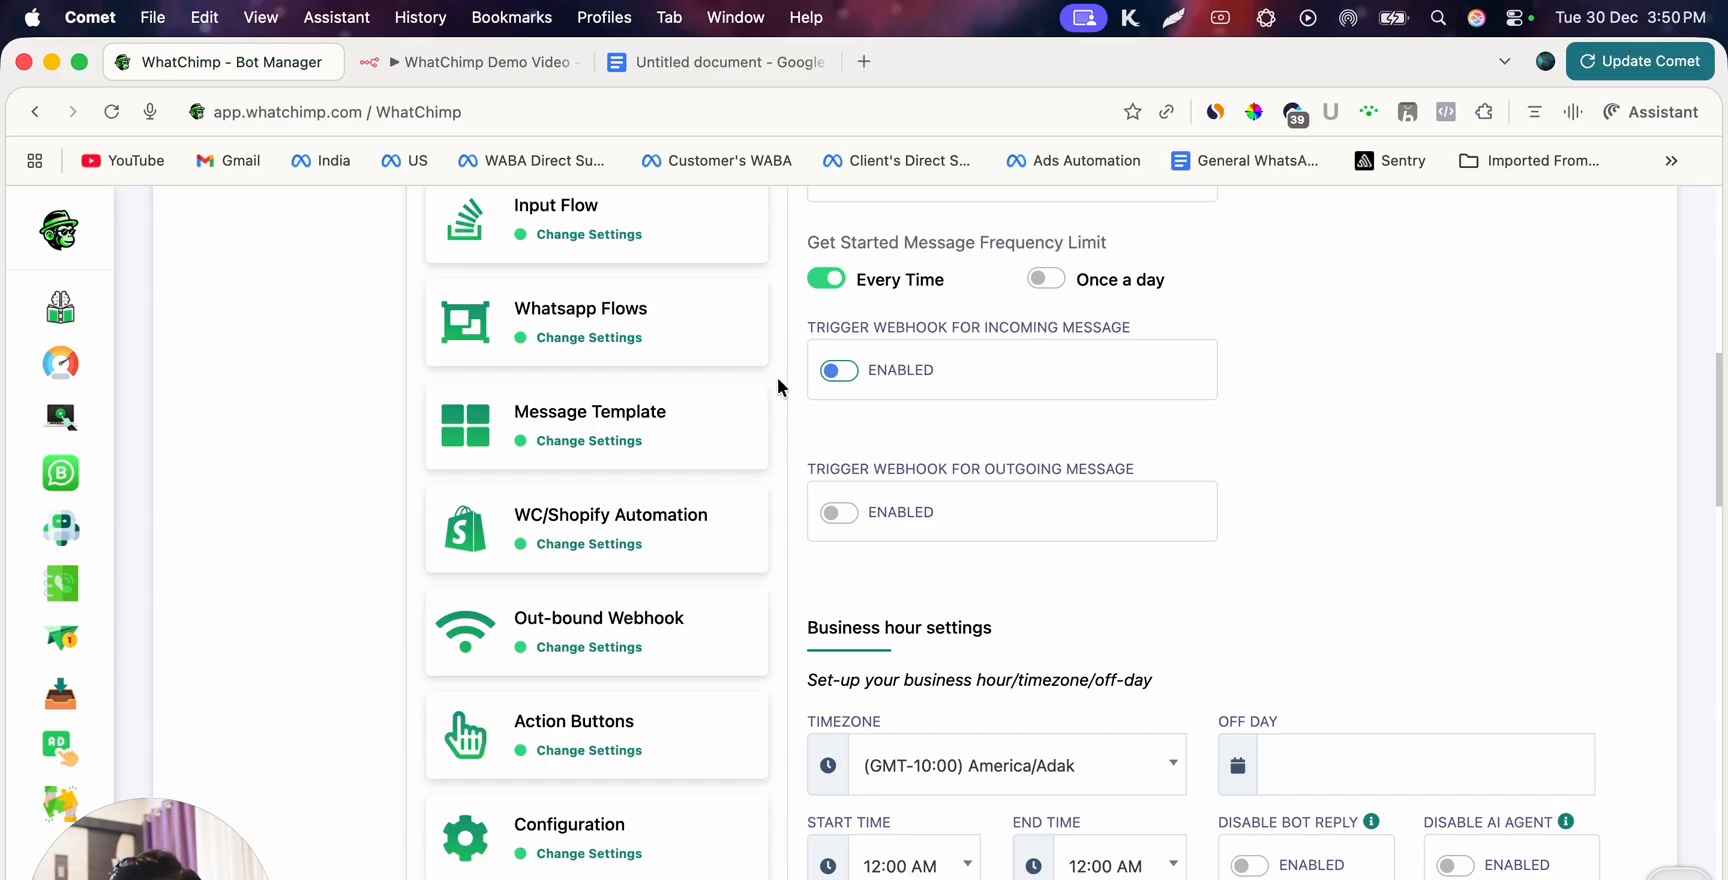Click the Update Comet button
This screenshot has height=880, width=1728.
tap(1640, 61)
